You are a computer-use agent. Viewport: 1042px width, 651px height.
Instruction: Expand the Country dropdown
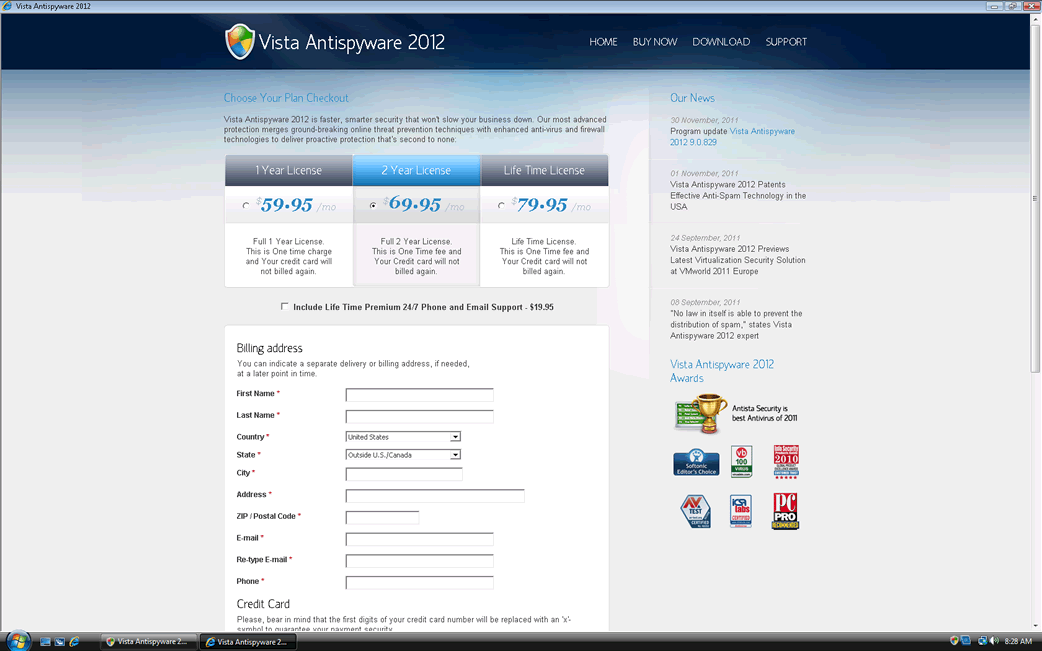coord(455,437)
